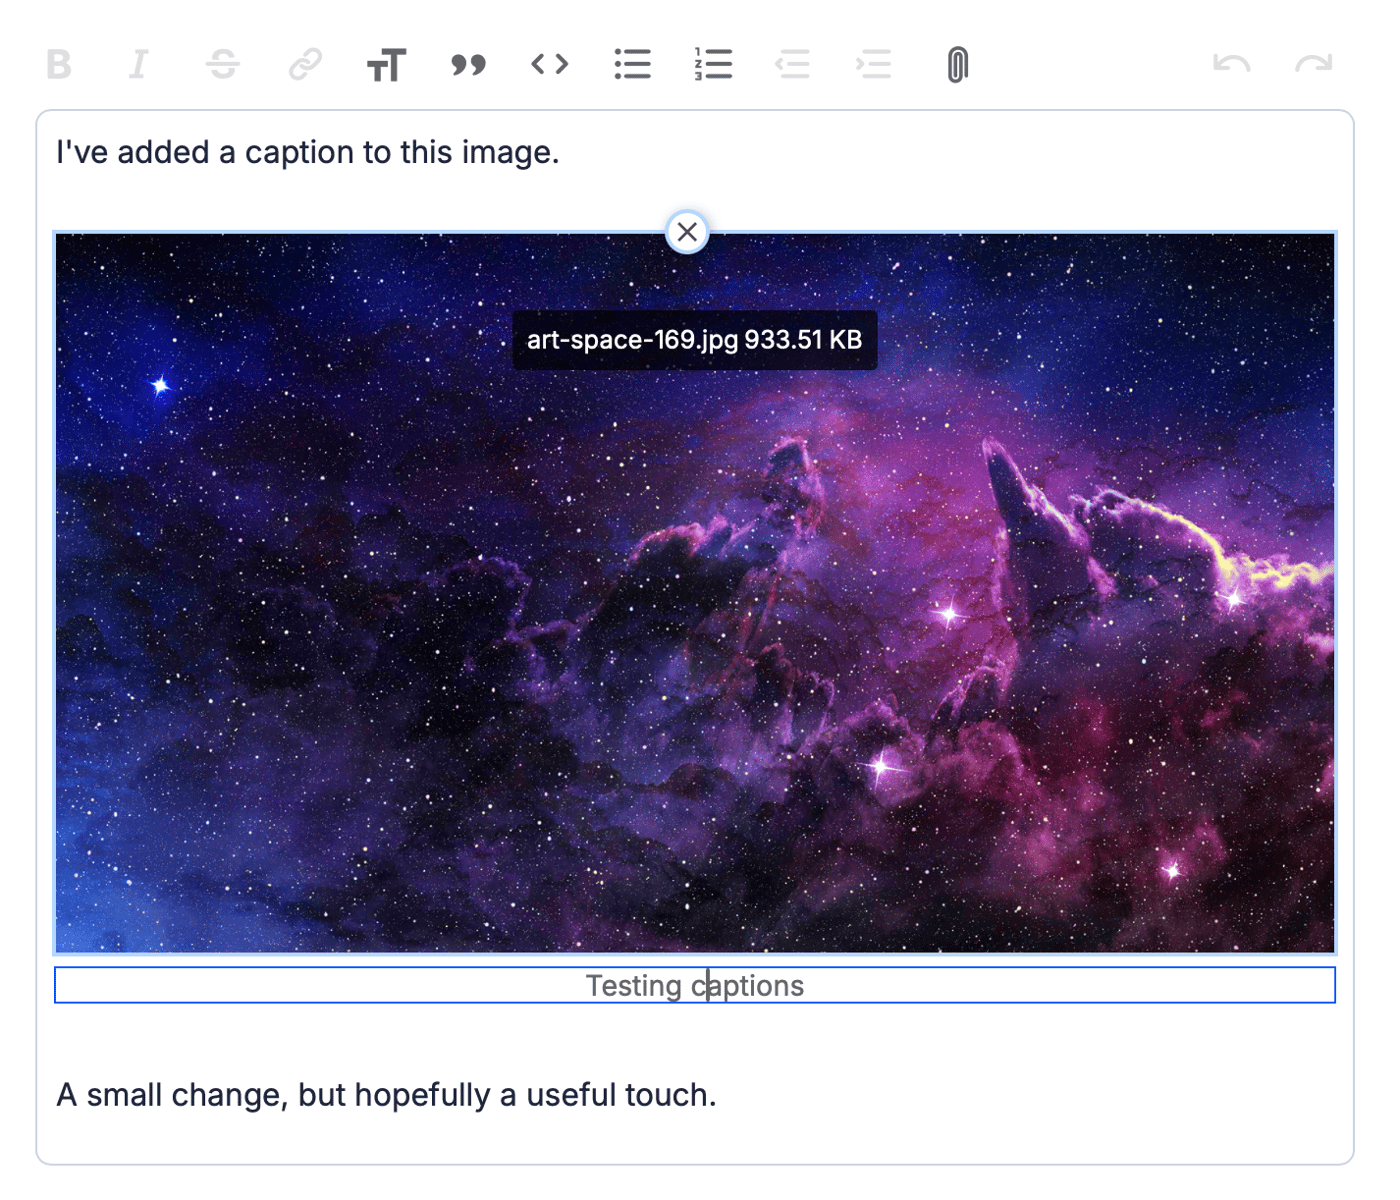1400x1200 pixels.
Task: Format text as a block quote
Action: 468,65
